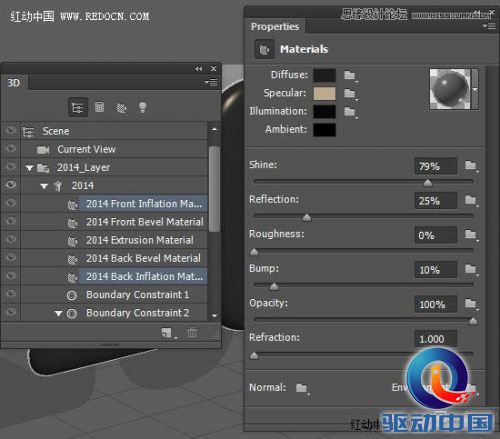Select the Whole Scene filter icon
The height and width of the screenshot is (439, 500).
tap(78, 107)
